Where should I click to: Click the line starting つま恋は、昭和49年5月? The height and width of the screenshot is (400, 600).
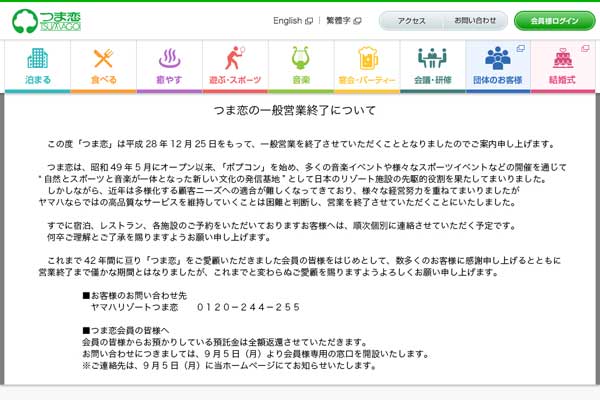point(306,167)
